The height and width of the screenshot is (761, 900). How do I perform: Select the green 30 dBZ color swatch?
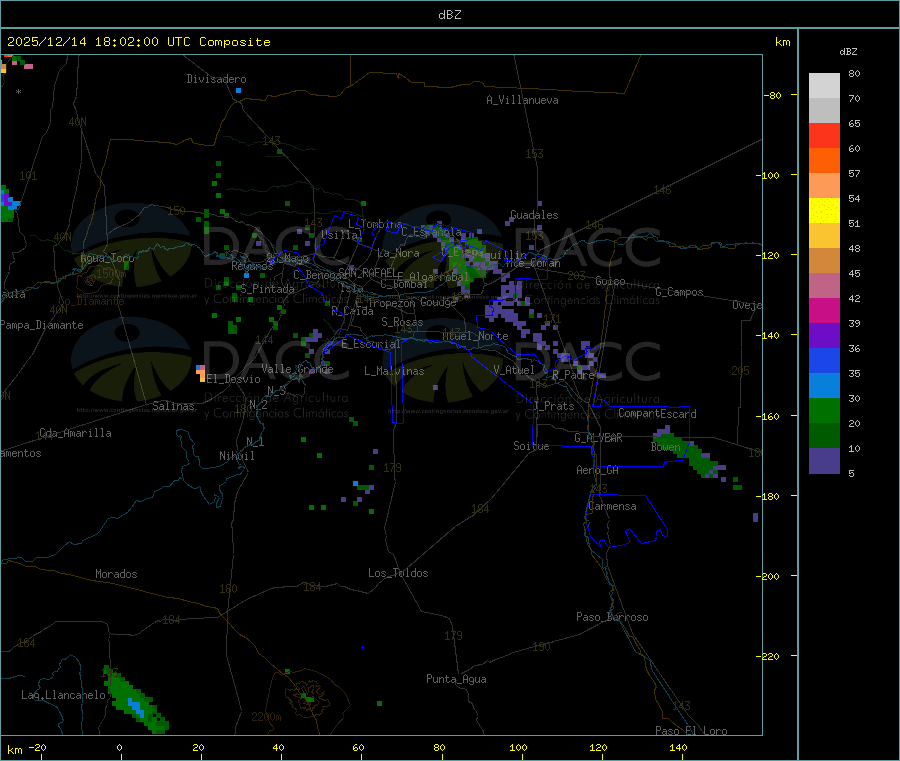[x=824, y=410]
